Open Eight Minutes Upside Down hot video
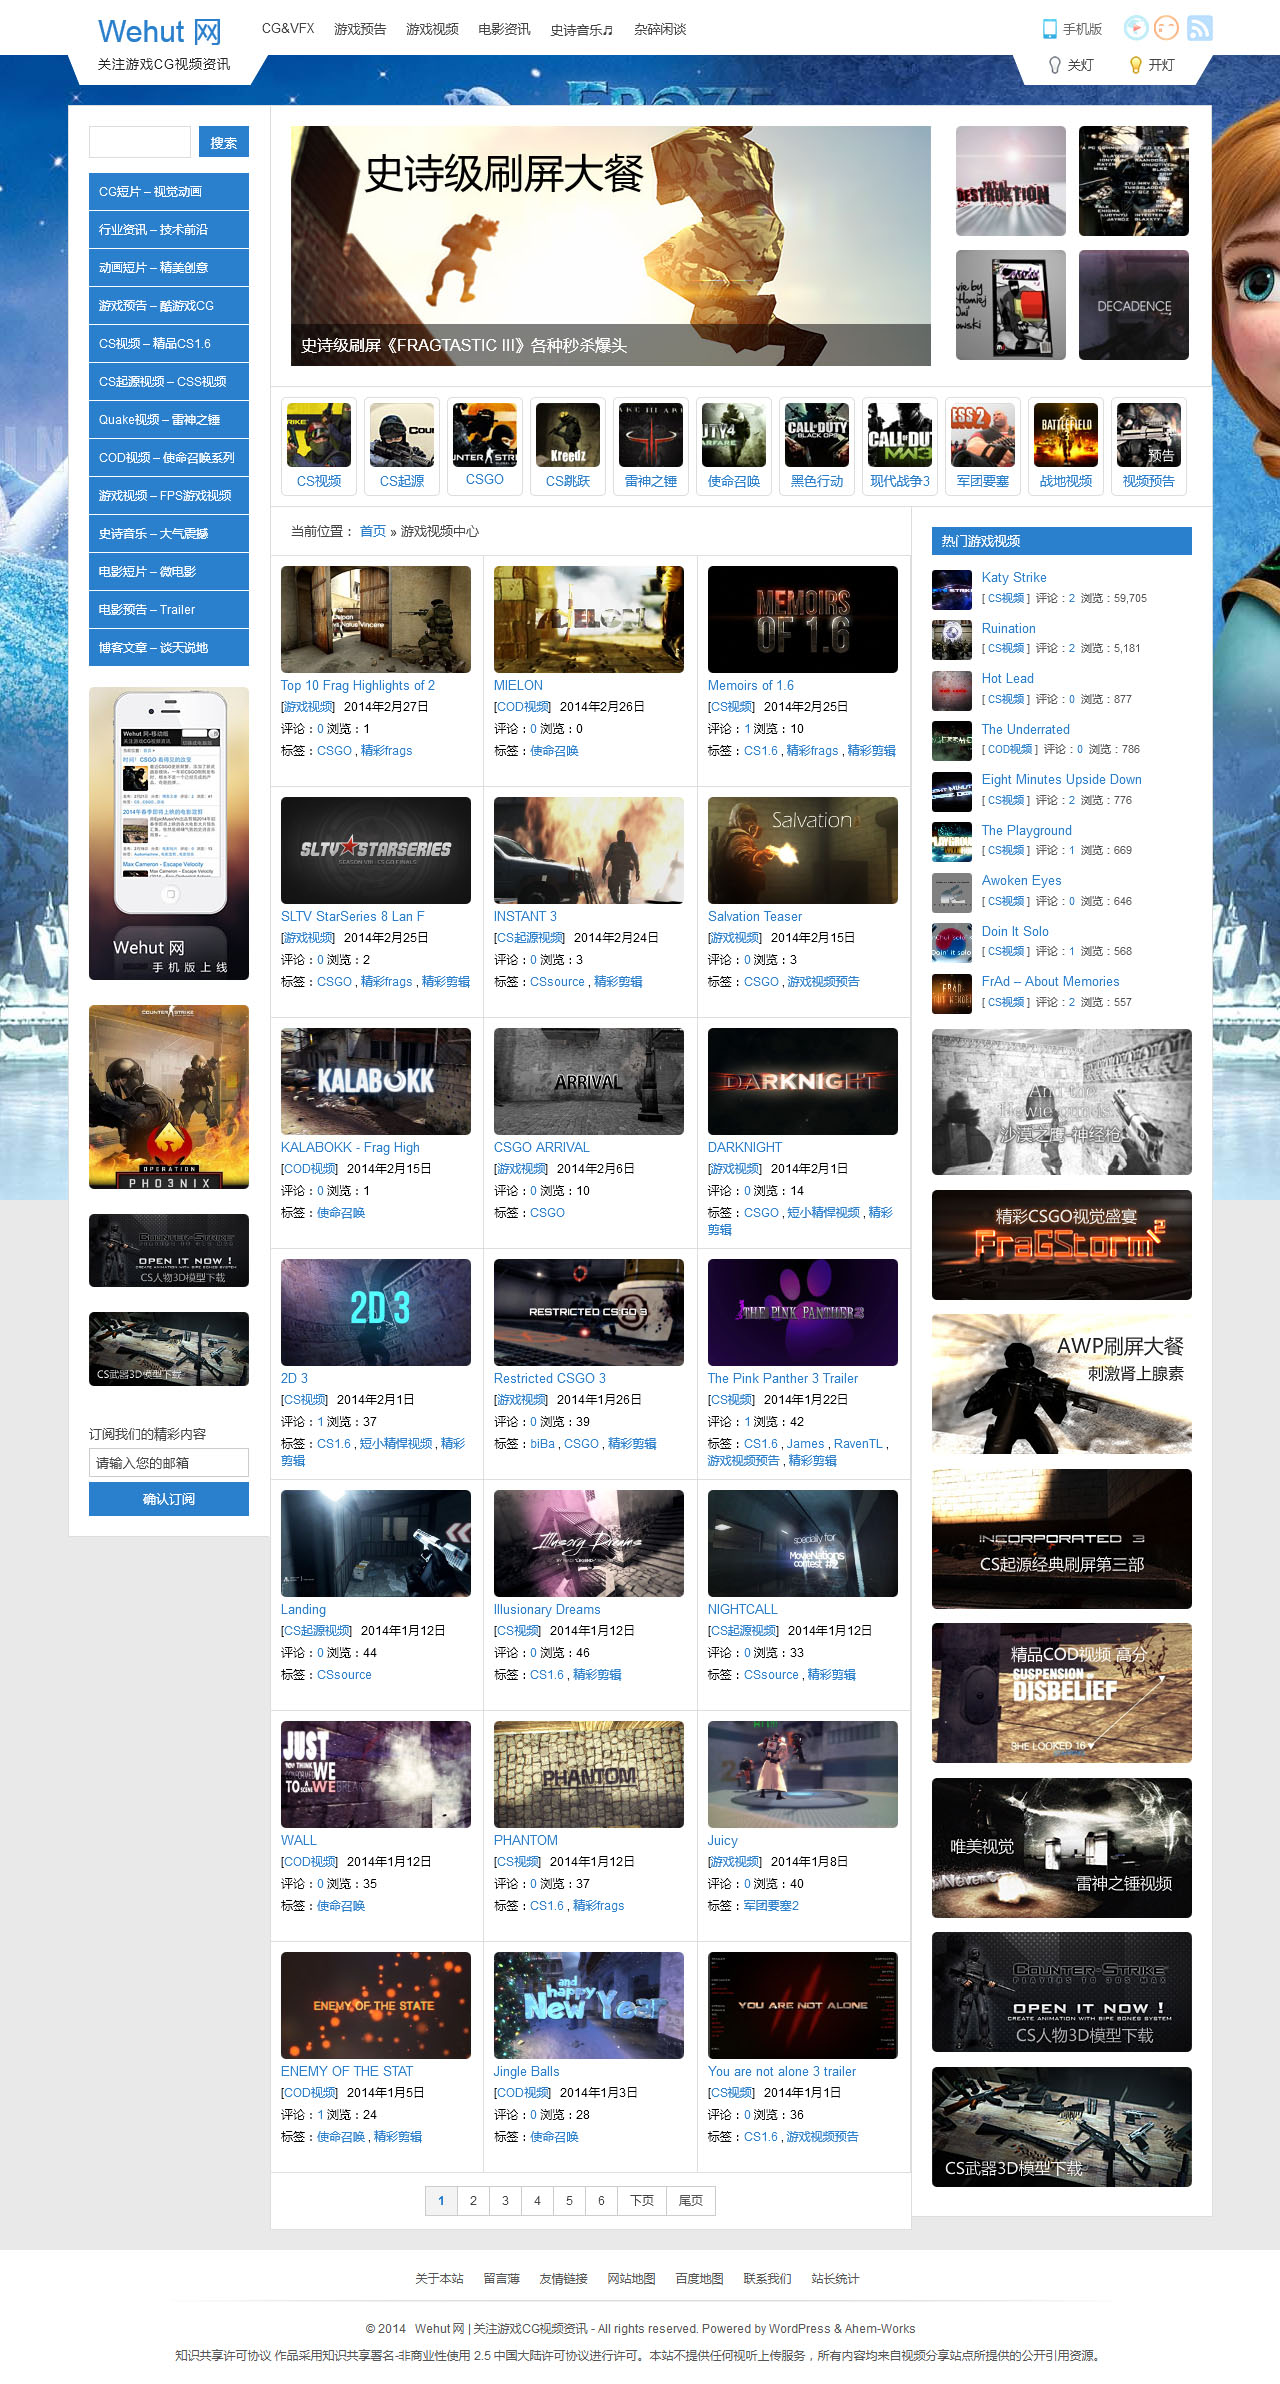Screen dimensions: 1280x2384 1062,779
